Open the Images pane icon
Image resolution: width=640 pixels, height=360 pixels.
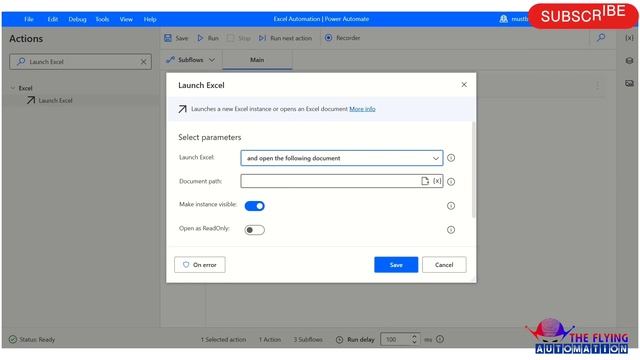629,83
